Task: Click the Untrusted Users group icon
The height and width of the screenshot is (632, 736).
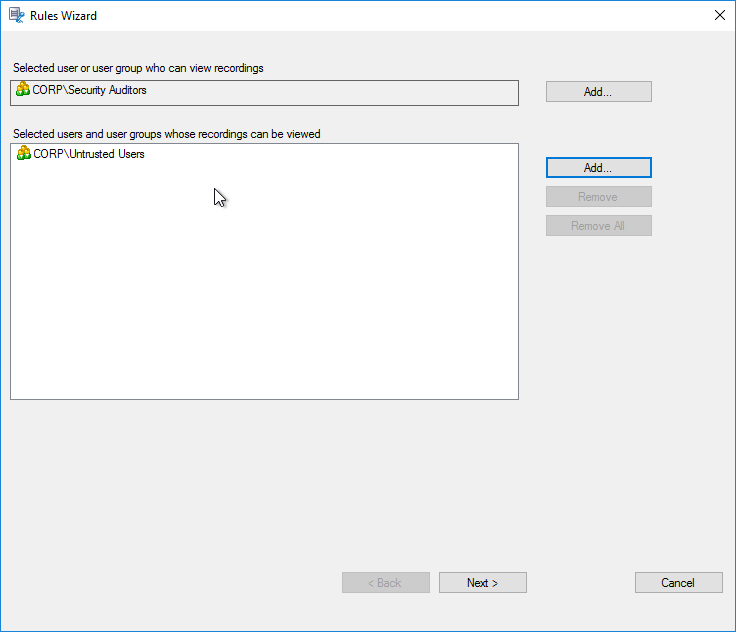Action: 23,154
